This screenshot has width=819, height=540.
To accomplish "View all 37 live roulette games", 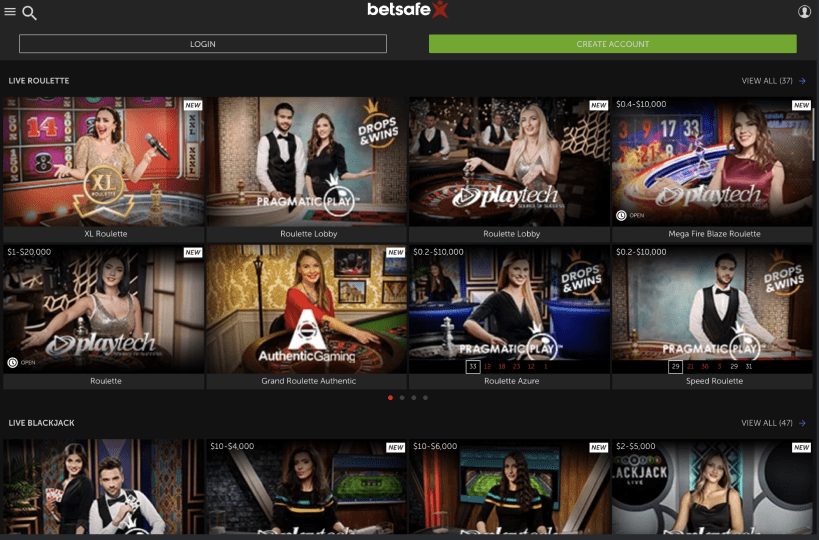I will (767, 81).
